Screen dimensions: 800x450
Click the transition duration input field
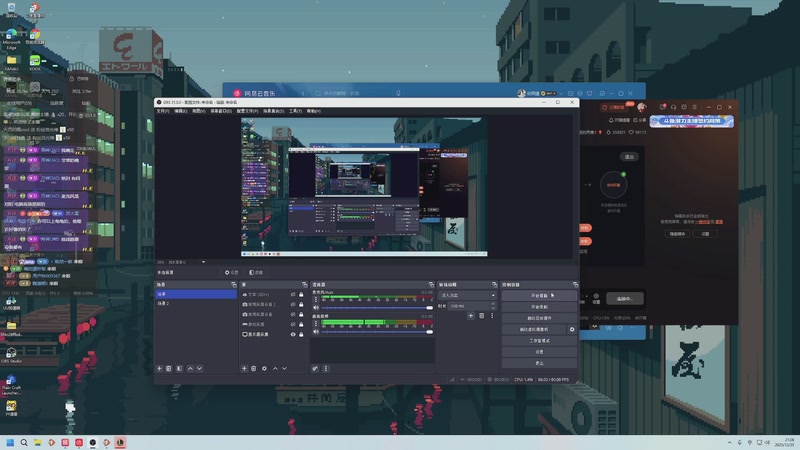468,306
